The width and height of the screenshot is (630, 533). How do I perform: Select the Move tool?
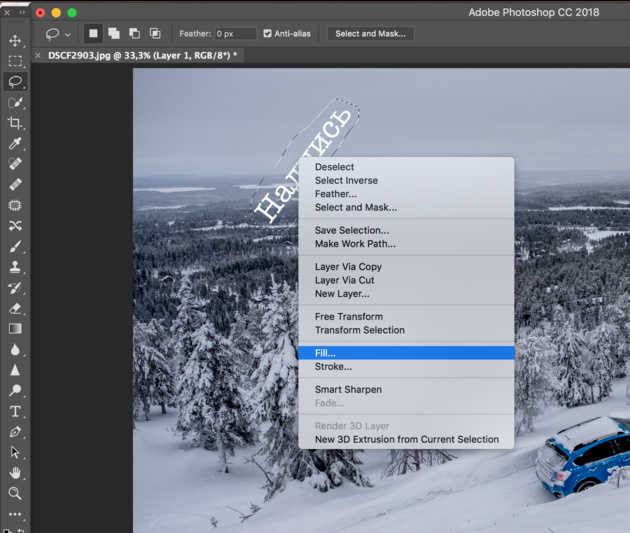click(15, 41)
